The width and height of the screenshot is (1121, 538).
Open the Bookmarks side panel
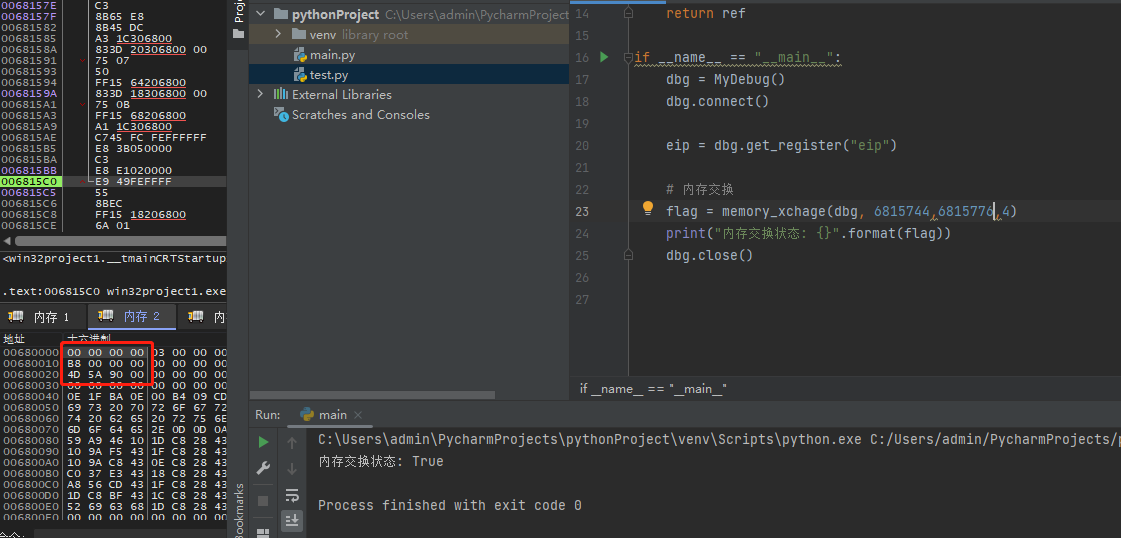click(239, 511)
